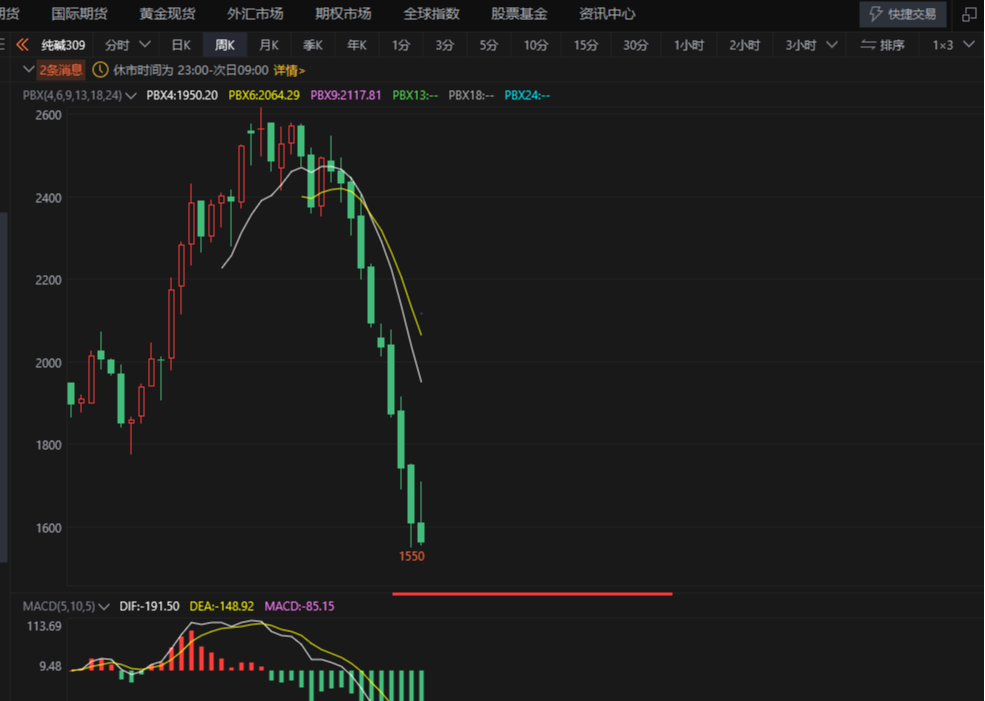
Task: Click the 纯碱309 contract name
Action: point(63,45)
